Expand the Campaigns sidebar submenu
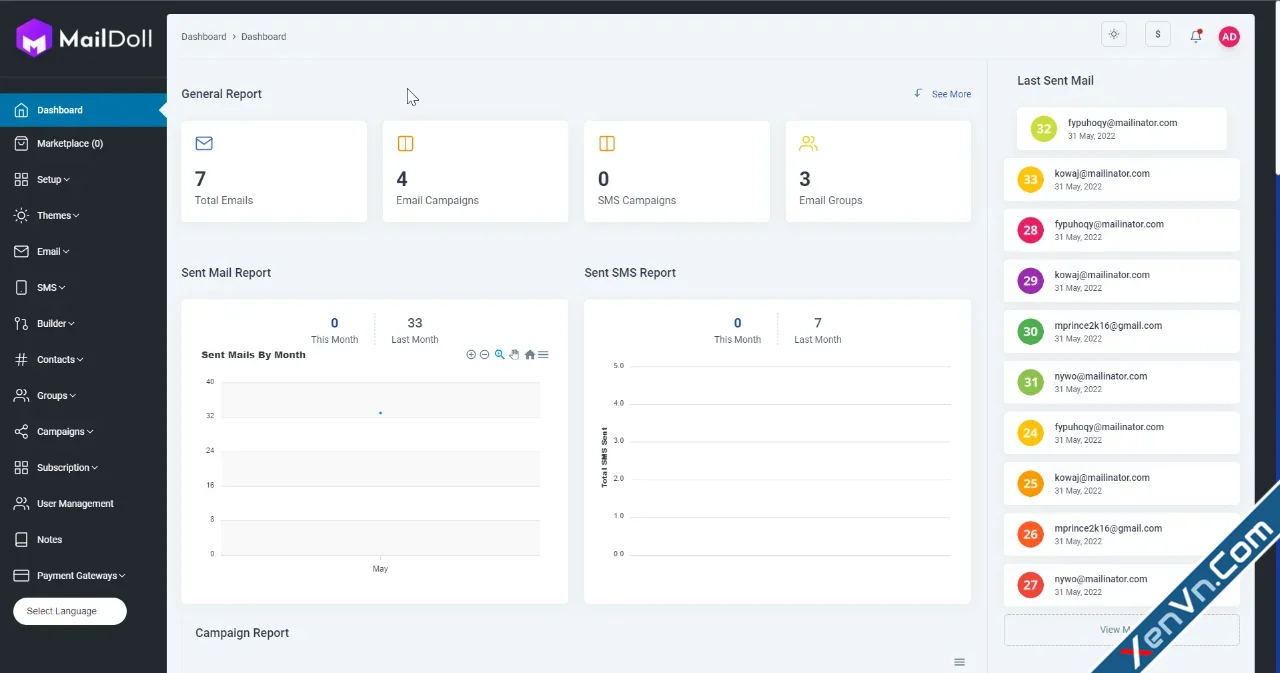Image resolution: width=1280 pixels, height=673 pixels. click(65, 432)
